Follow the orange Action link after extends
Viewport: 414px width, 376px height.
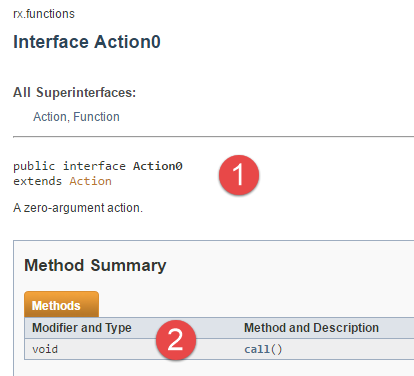[x=90, y=181]
